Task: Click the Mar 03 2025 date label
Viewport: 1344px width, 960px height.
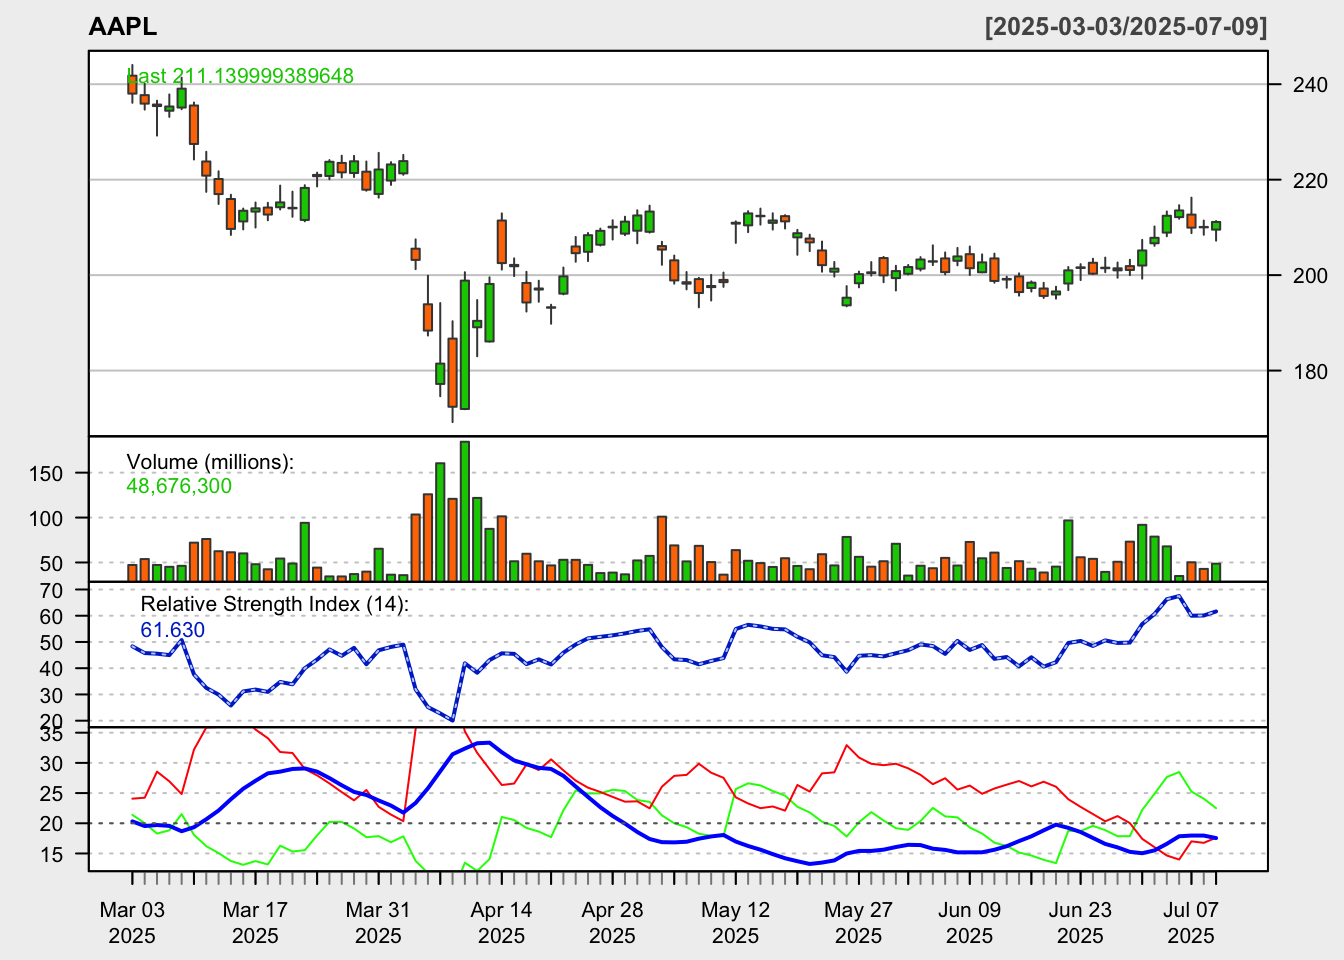Action: pos(132,923)
